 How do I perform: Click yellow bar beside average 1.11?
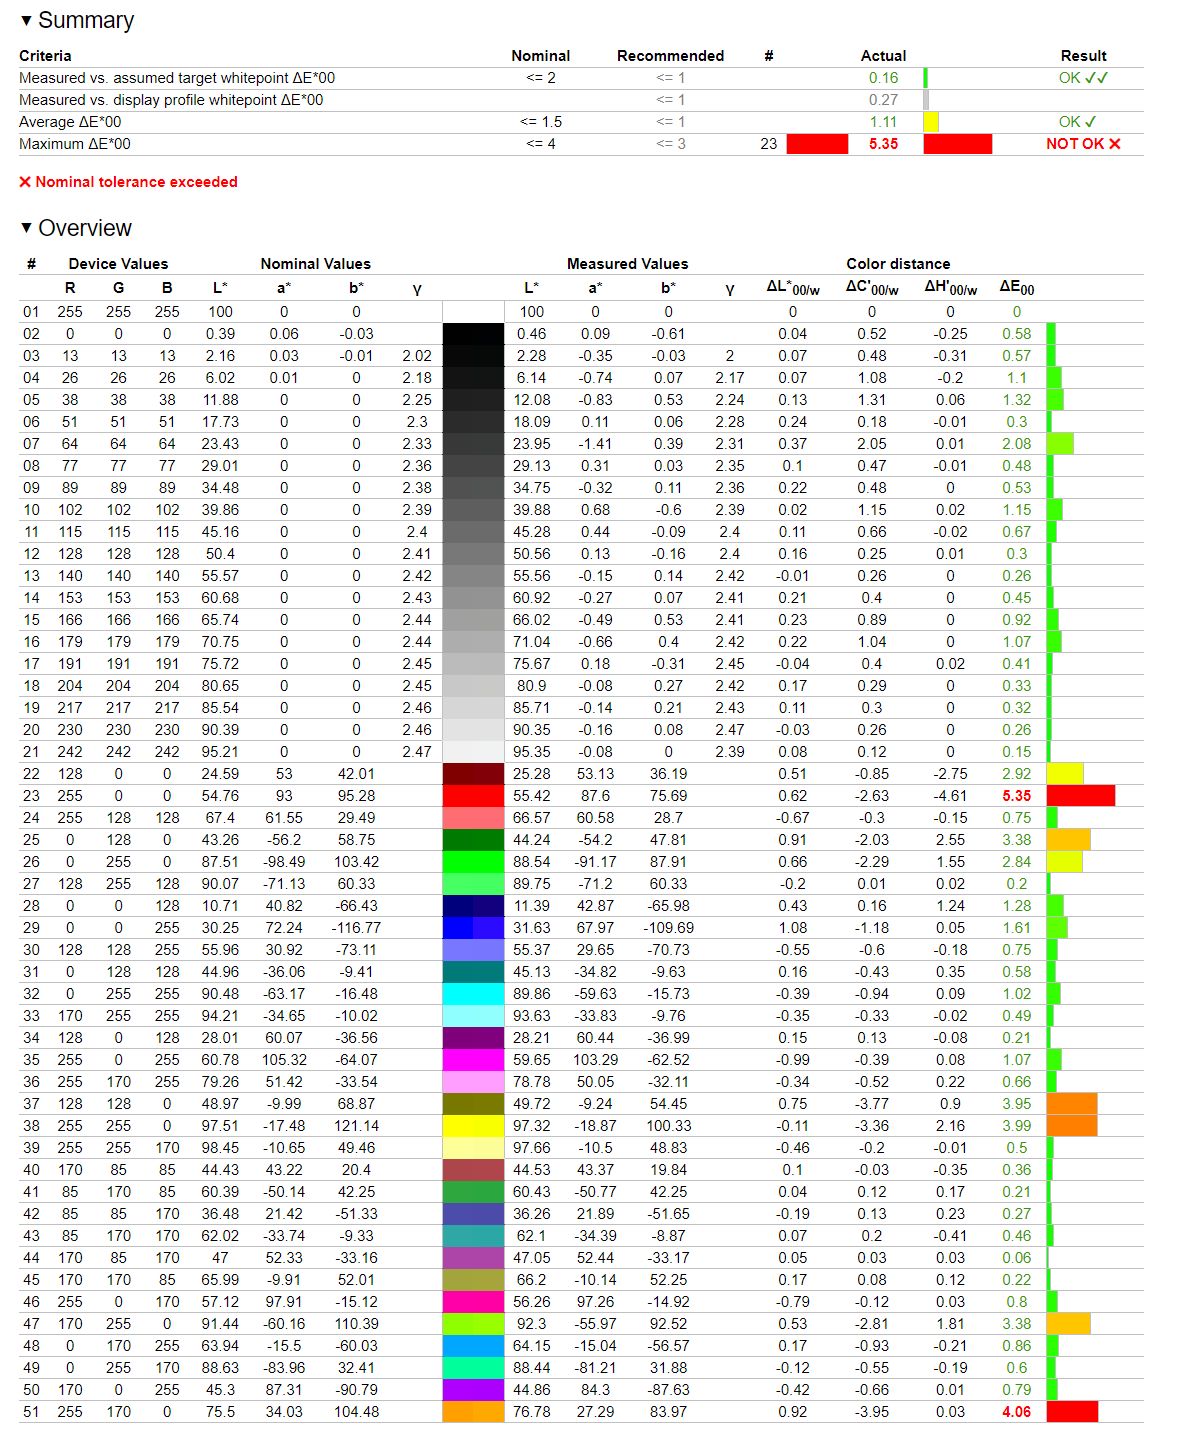tap(931, 122)
